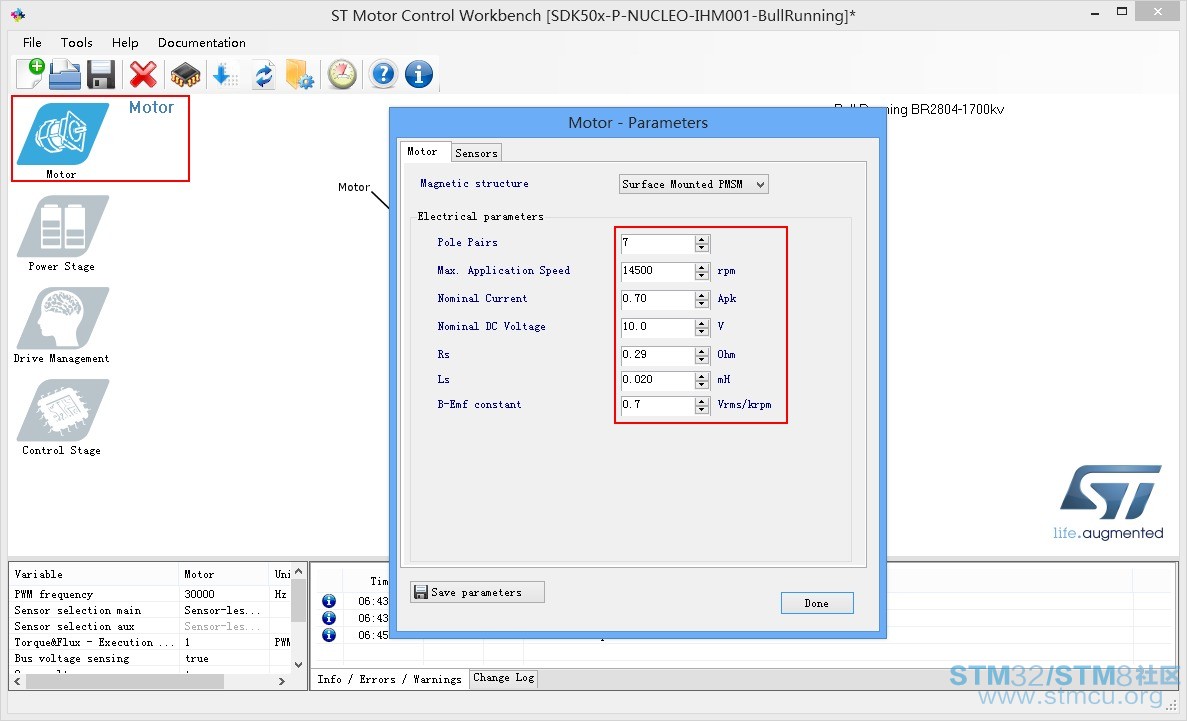
Task: Click the Ls inductance field
Action: (657, 380)
